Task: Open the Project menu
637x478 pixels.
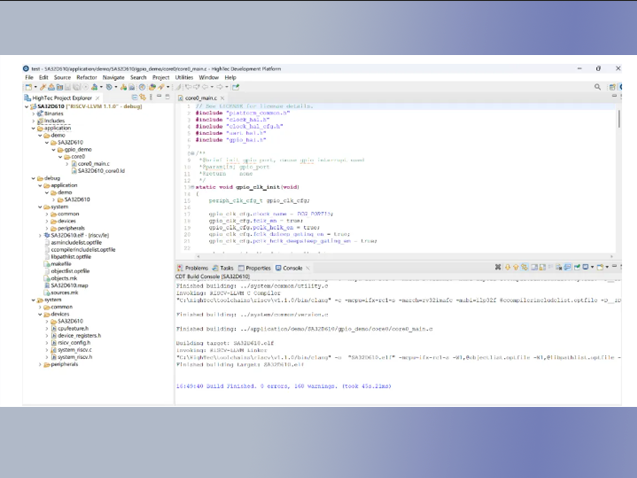Action: (161, 78)
